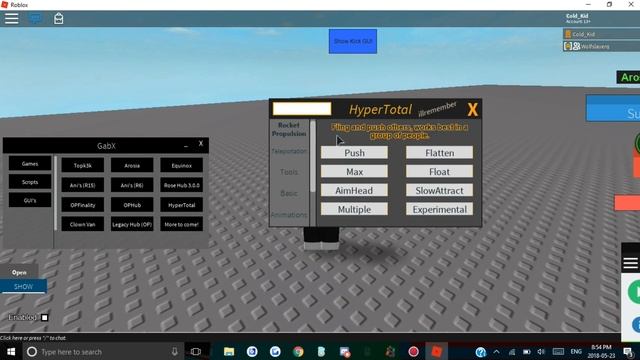Launch Ani's (R6) script
The height and width of the screenshot is (360, 640).
tap(132, 185)
